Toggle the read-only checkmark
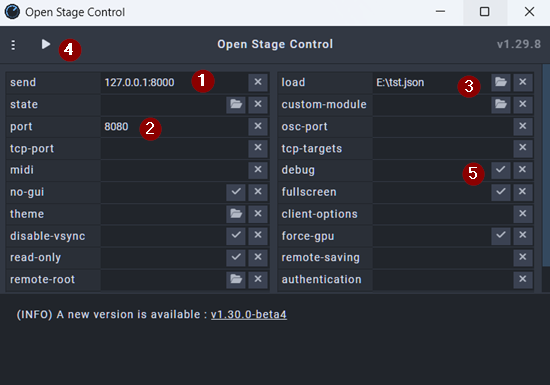550x385 pixels. click(236, 257)
